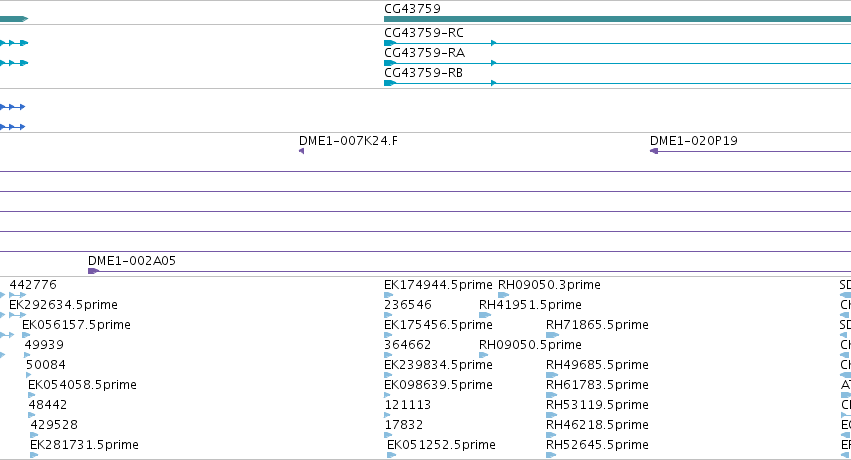The height and width of the screenshot is (460, 851).
Task: Select EST RH46218.5prime
Action: 597,425
